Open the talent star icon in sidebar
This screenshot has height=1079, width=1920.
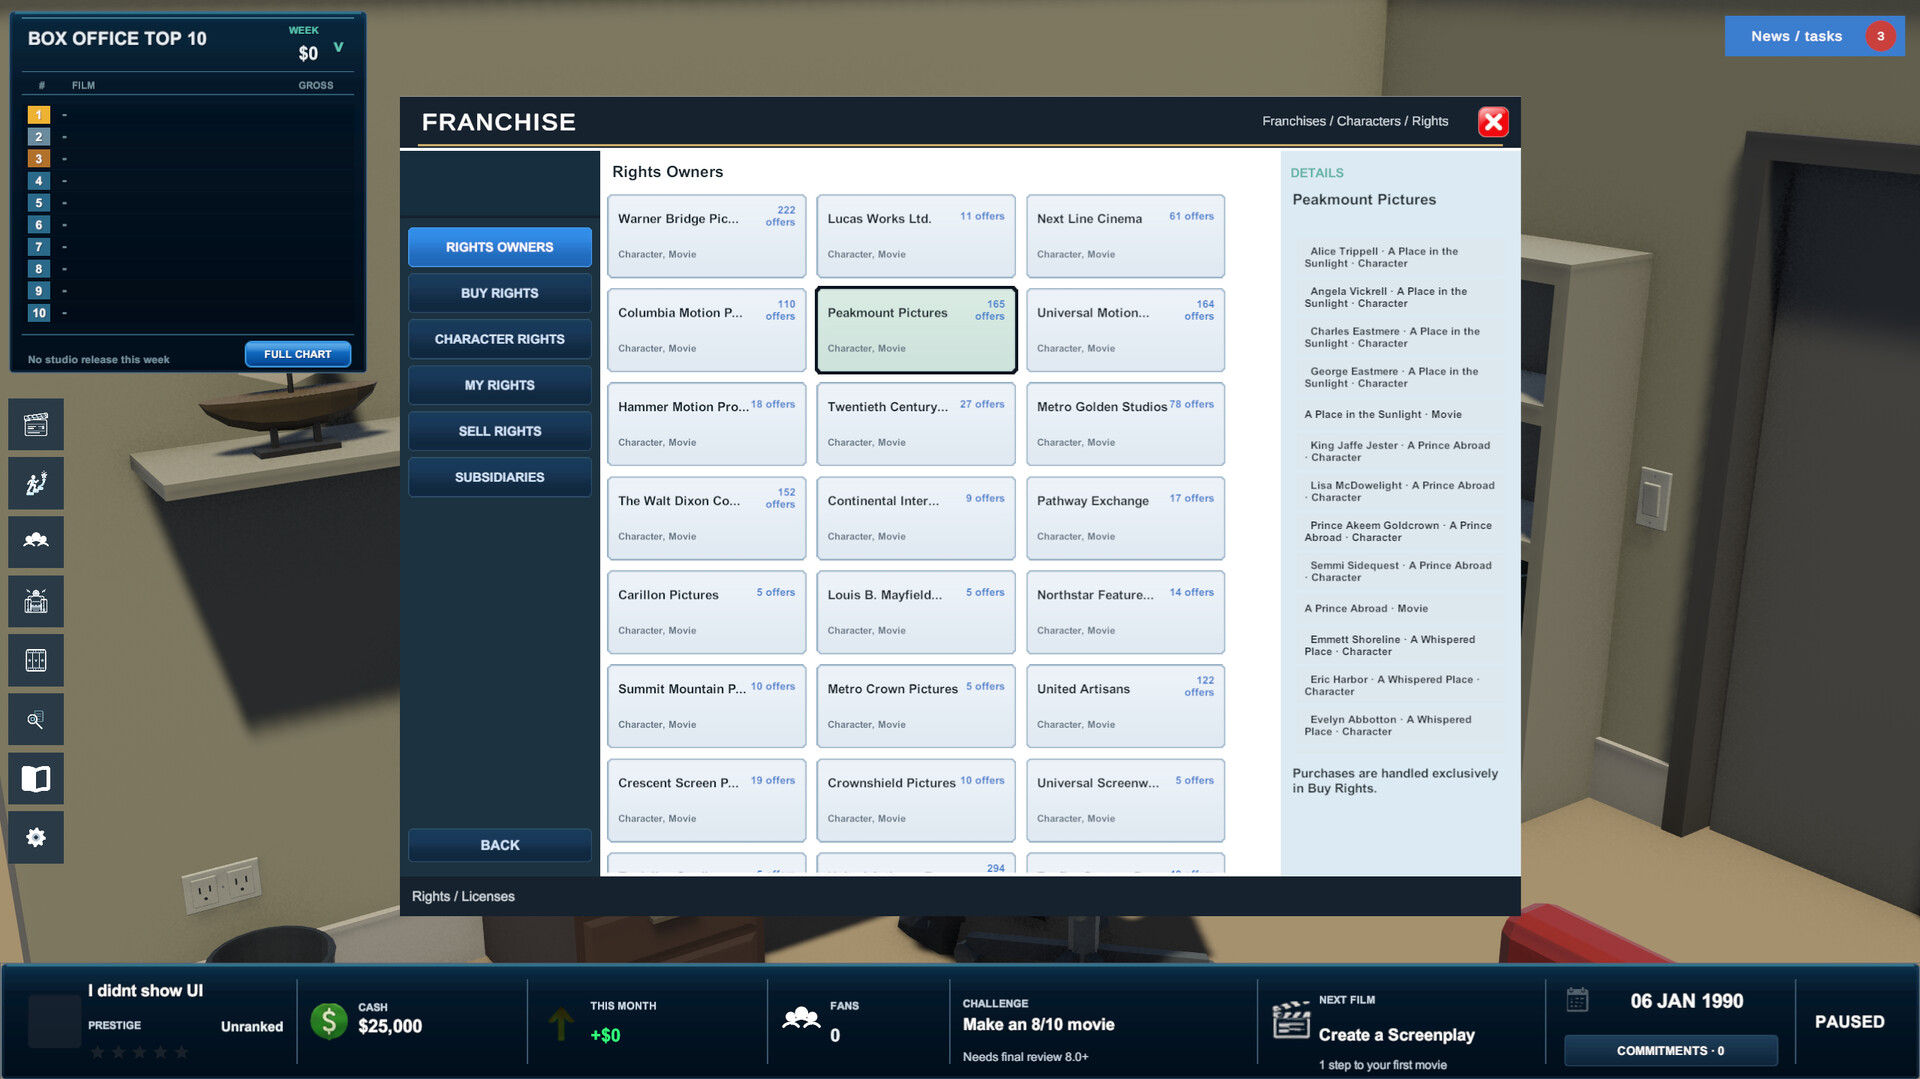36,484
